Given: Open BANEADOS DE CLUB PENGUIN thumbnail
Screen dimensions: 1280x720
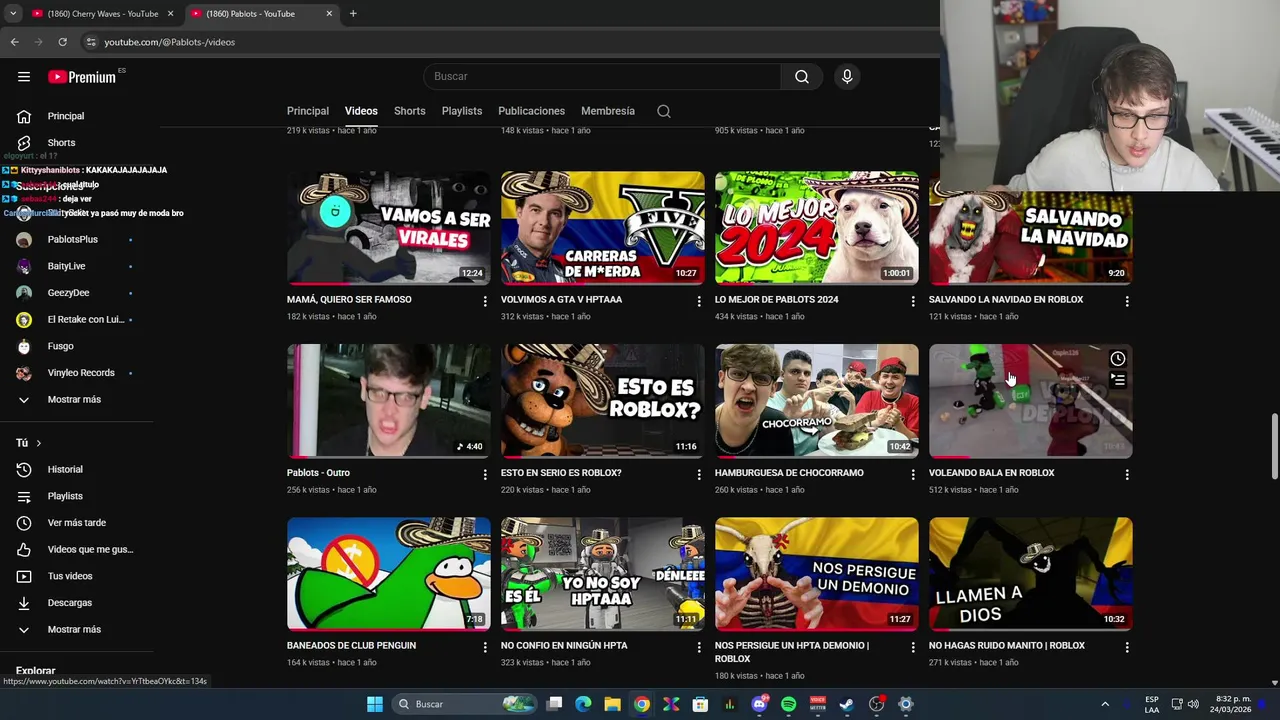Looking at the screenshot, I should [389, 574].
